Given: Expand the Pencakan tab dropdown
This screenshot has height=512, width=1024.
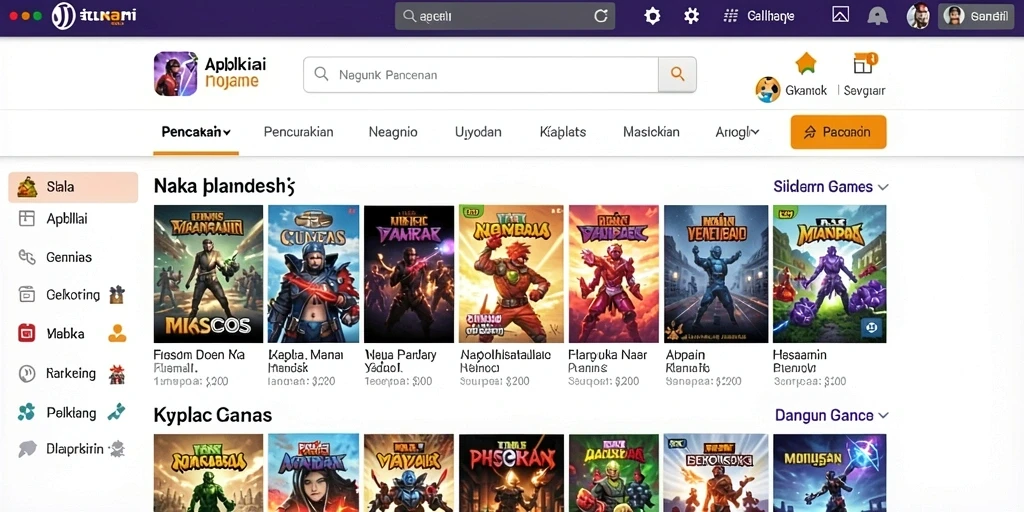Looking at the screenshot, I should tap(227, 133).
